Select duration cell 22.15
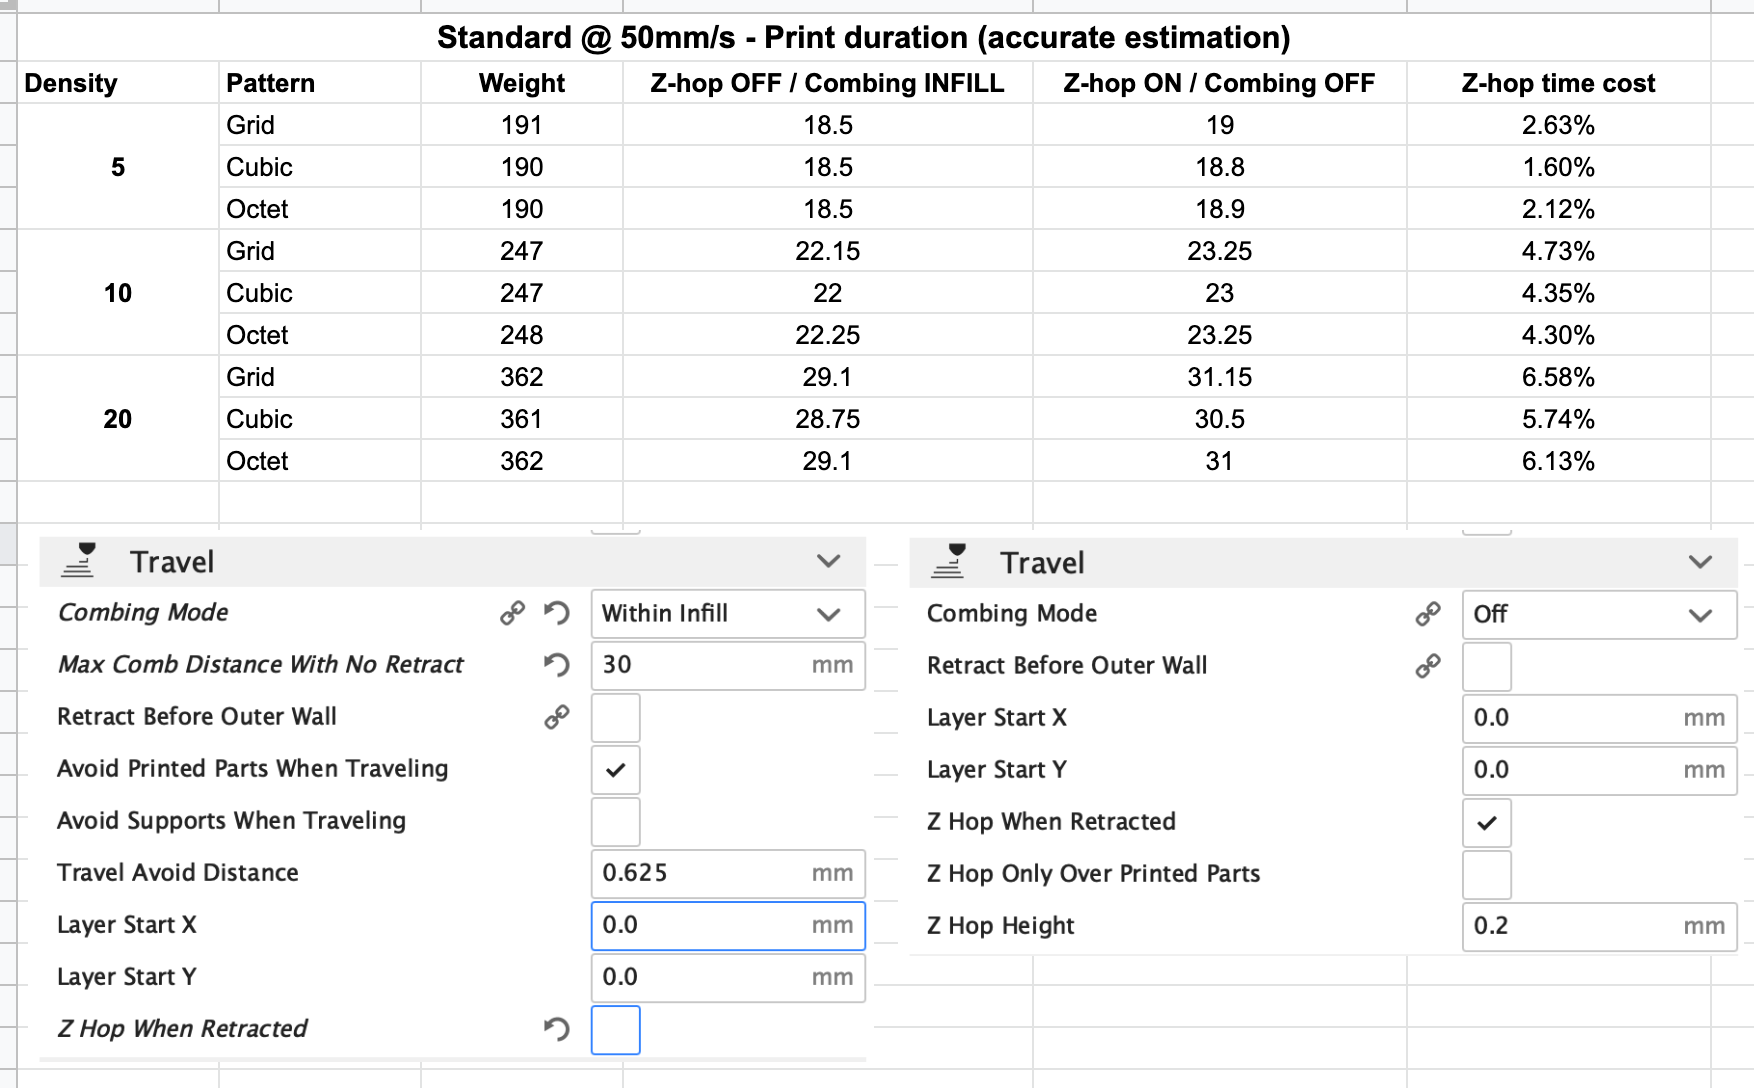Viewport: 1754px width, 1088px height. click(x=828, y=251)
